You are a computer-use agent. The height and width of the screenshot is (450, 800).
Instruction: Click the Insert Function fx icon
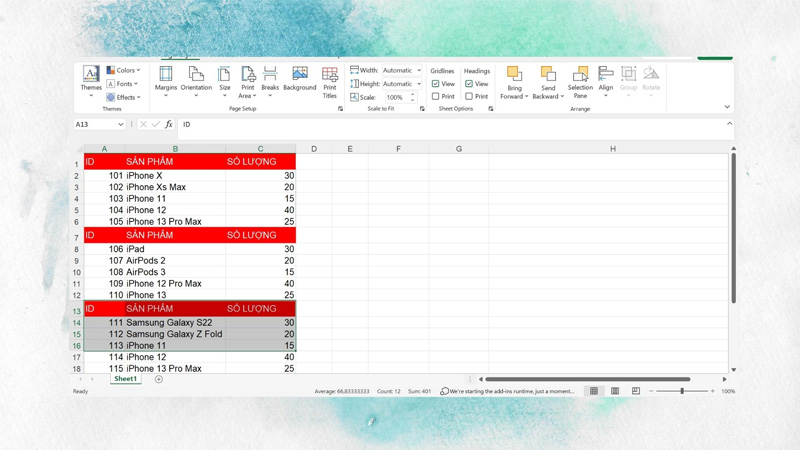(168, 124)
